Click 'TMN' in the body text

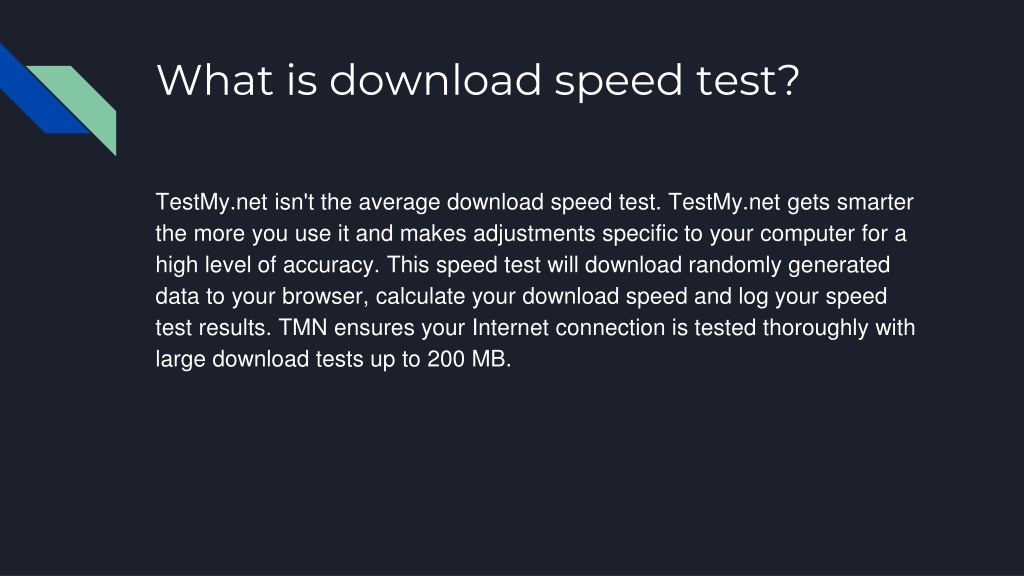coord(303,327)
